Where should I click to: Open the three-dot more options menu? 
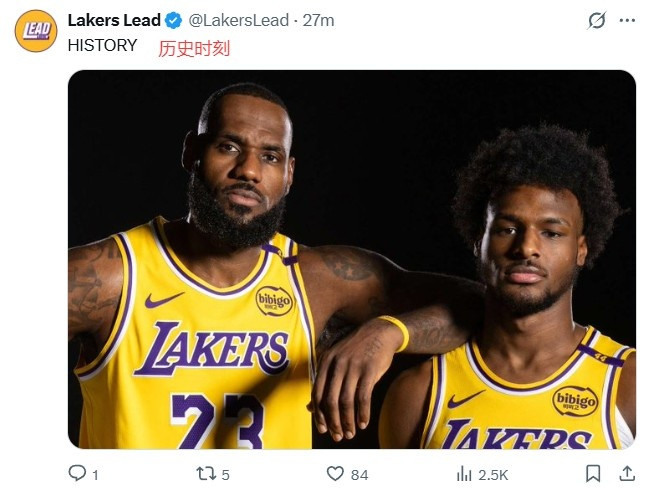tap(627, 20)
